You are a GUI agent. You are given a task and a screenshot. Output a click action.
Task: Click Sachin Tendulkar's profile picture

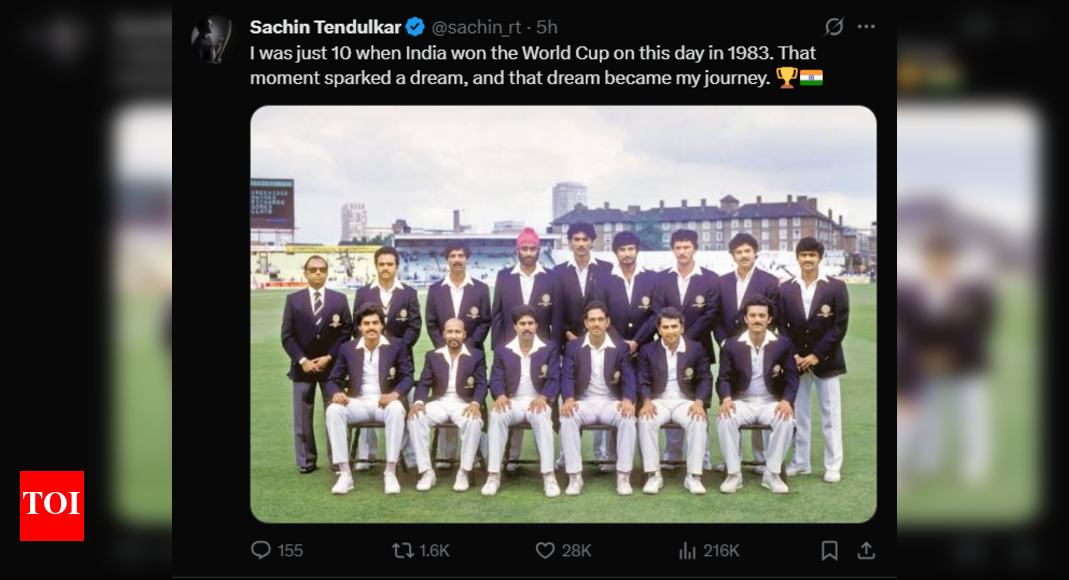point(214,28)
